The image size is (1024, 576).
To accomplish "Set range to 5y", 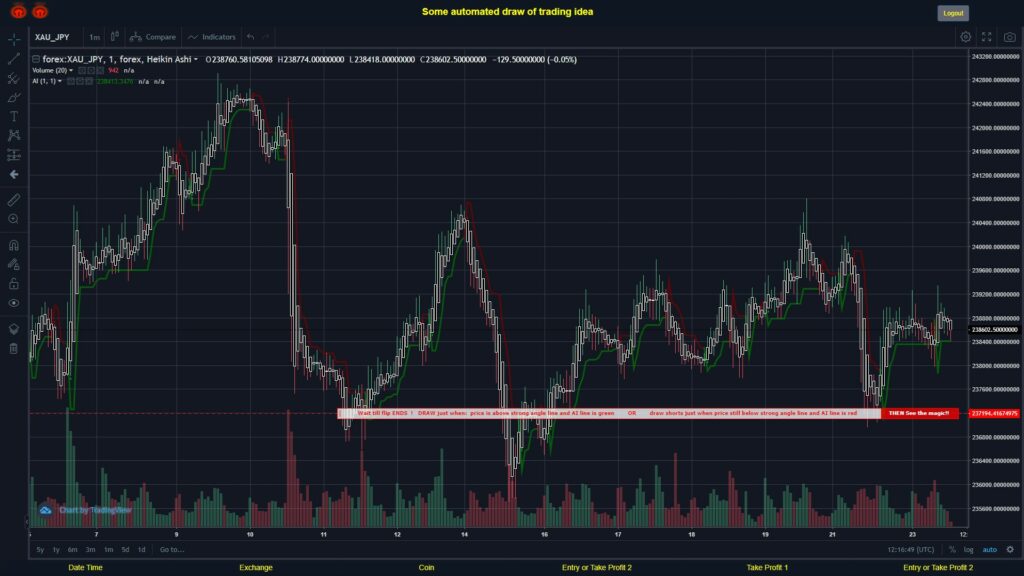I will [40, 550].
